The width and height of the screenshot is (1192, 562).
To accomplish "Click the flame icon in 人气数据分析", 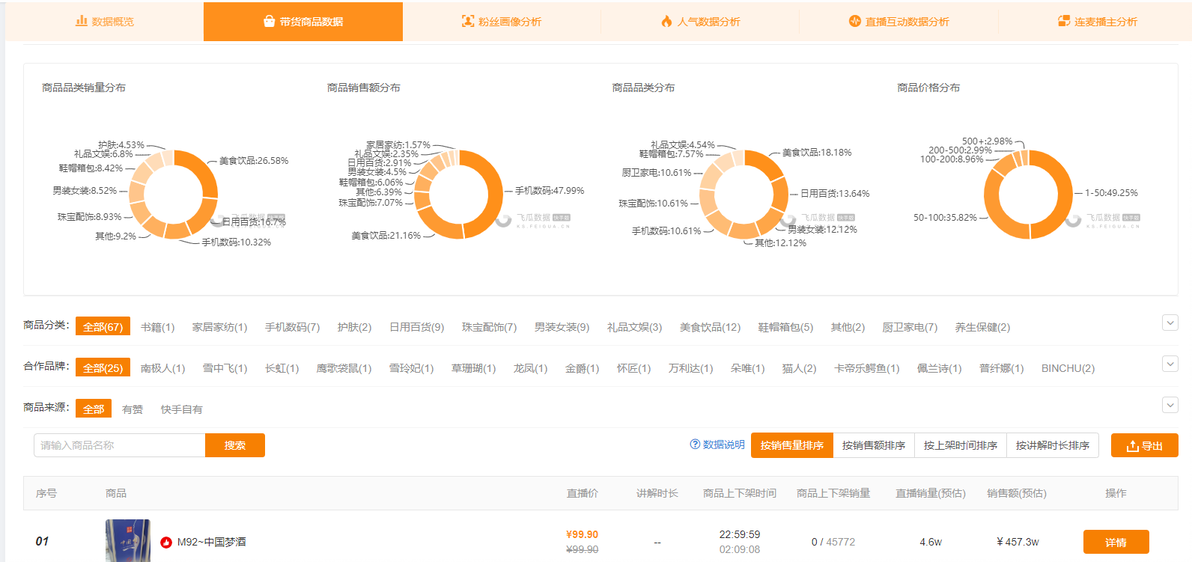I will (666, 21).
